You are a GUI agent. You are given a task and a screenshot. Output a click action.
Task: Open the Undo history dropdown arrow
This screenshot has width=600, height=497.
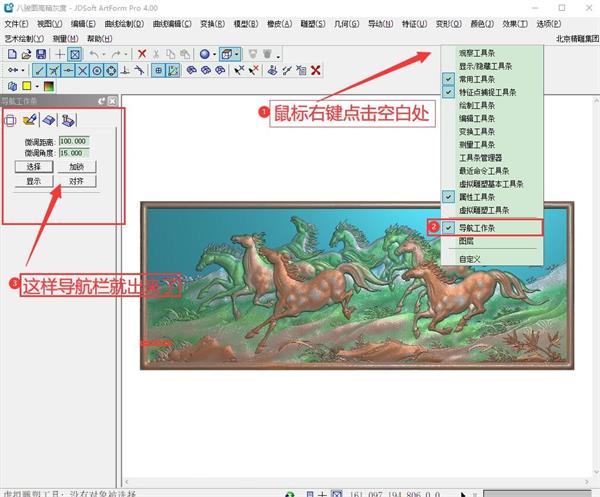(104, 54)
